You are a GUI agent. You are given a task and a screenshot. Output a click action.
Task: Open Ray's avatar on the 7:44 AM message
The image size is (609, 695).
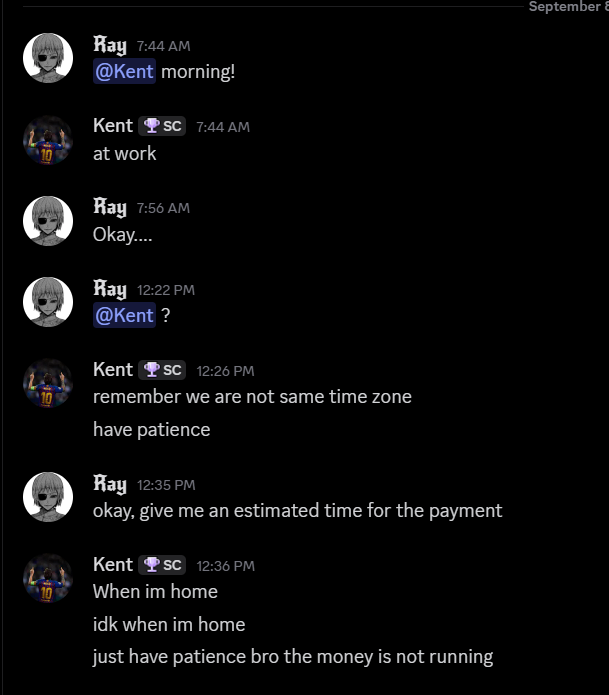(x=48, y=58)
